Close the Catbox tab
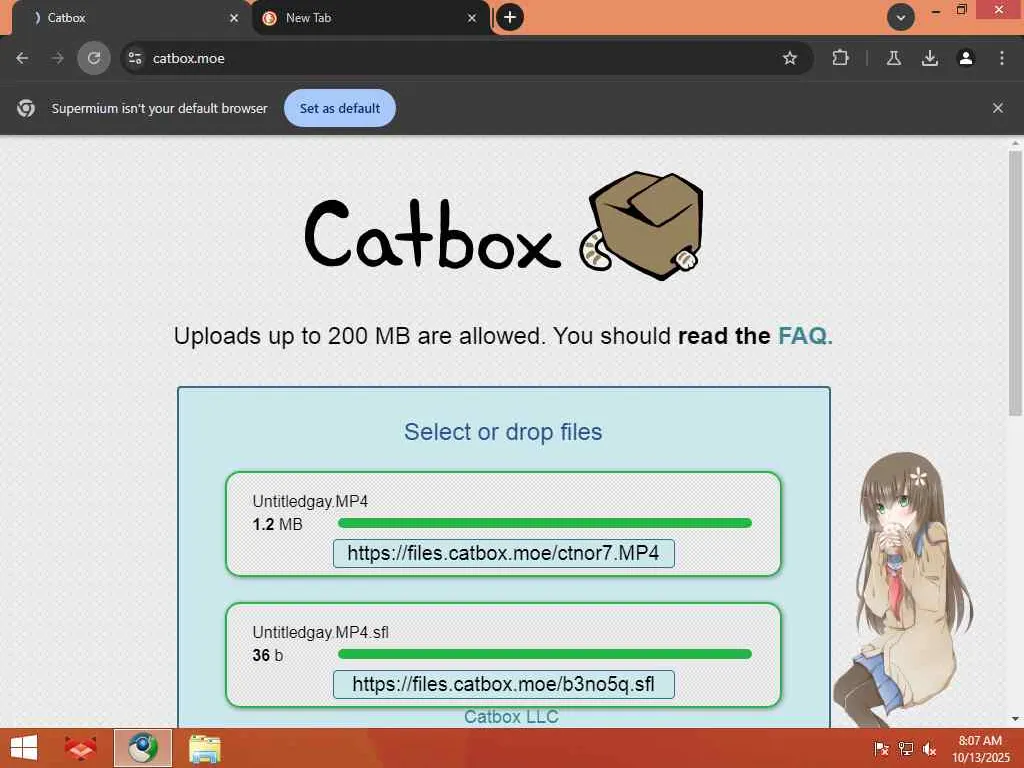Image resolution: width=1024 pixels, height=768 pixels. [234, 18]
